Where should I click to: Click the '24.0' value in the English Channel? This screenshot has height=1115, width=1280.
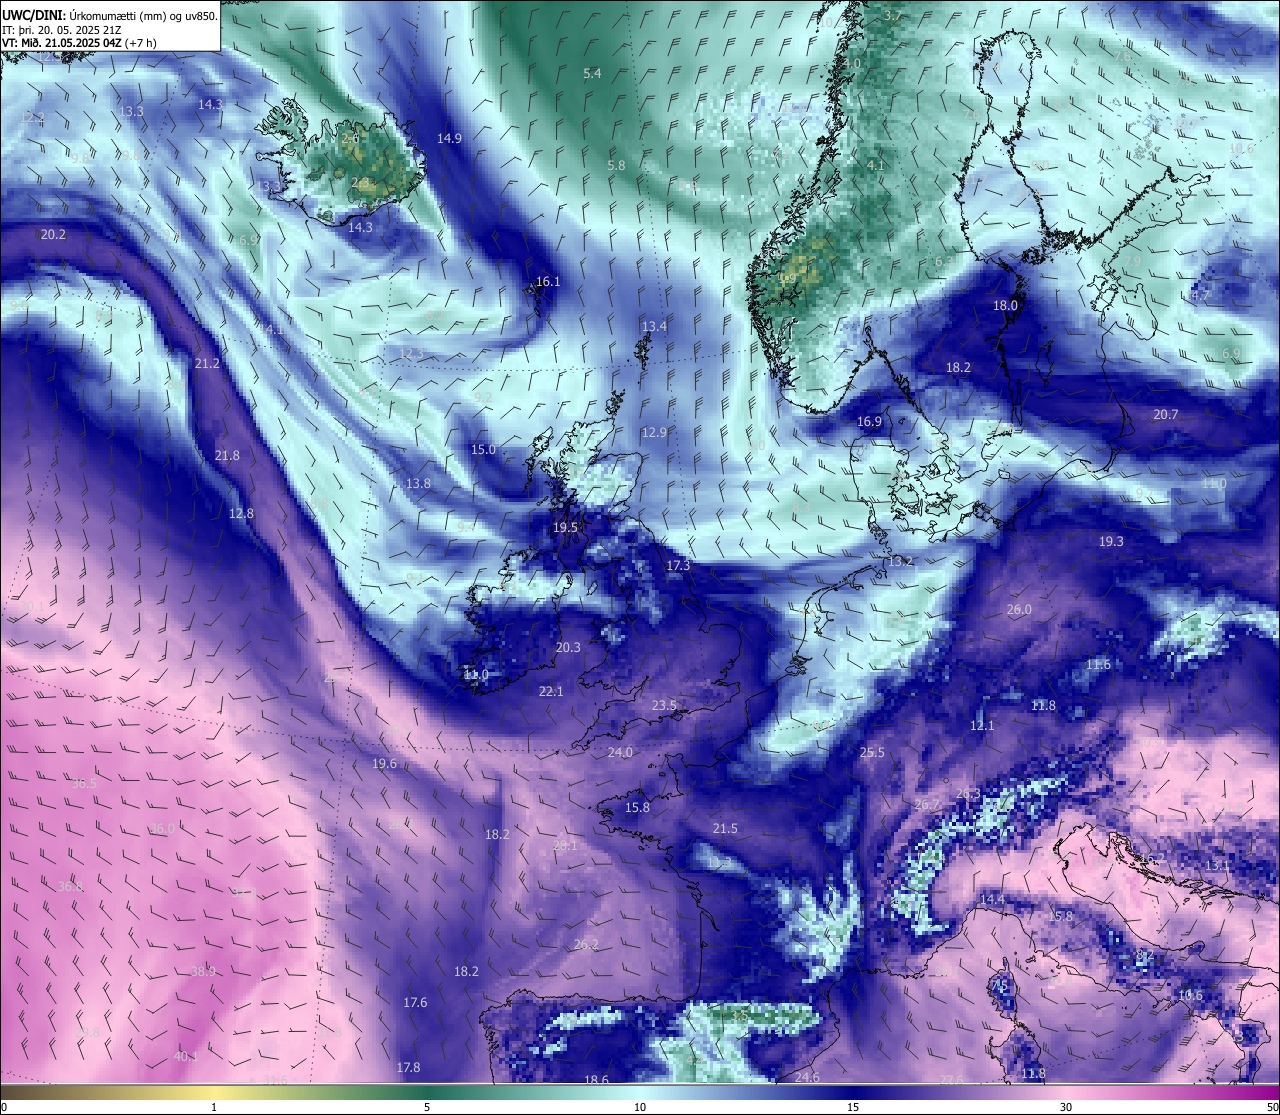coord(620,753)
